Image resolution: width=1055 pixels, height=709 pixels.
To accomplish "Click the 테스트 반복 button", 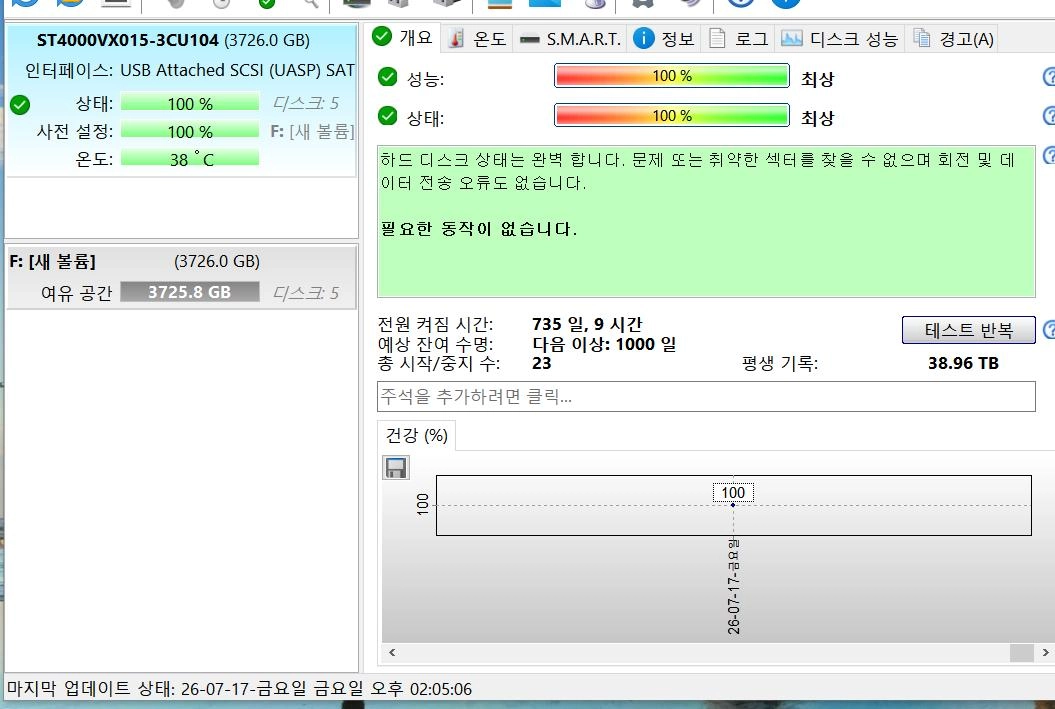I will click(x=968, y=330).
